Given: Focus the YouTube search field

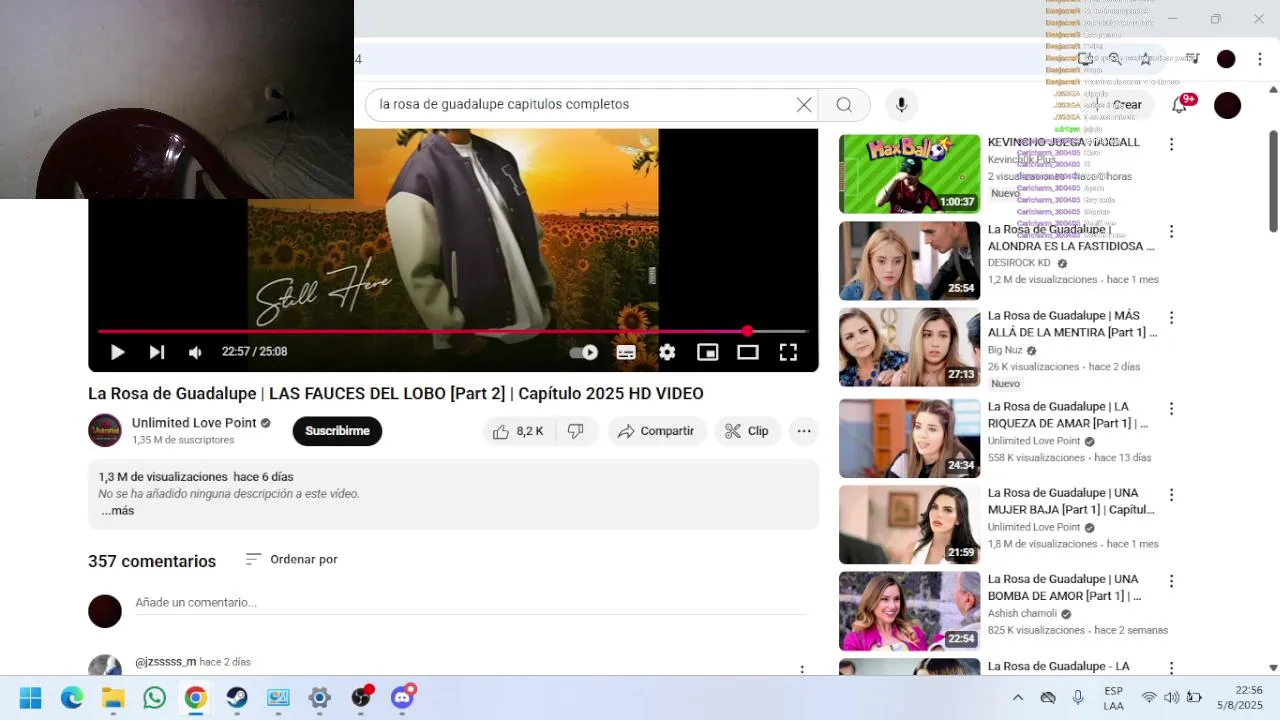Looking at the screenshot, I should [x=580, y=104].
